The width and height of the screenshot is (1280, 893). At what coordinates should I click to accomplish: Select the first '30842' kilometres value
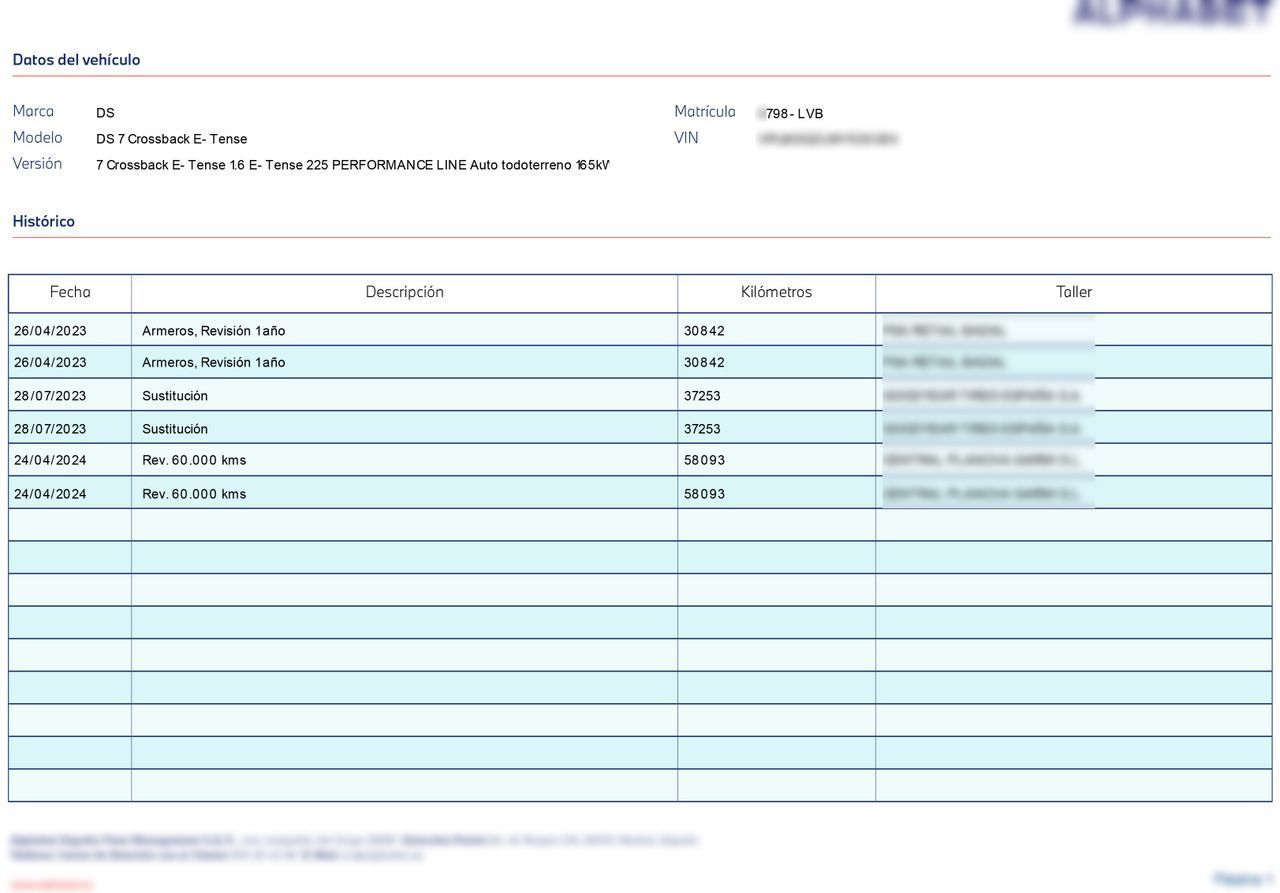click(x=705, y=331)
